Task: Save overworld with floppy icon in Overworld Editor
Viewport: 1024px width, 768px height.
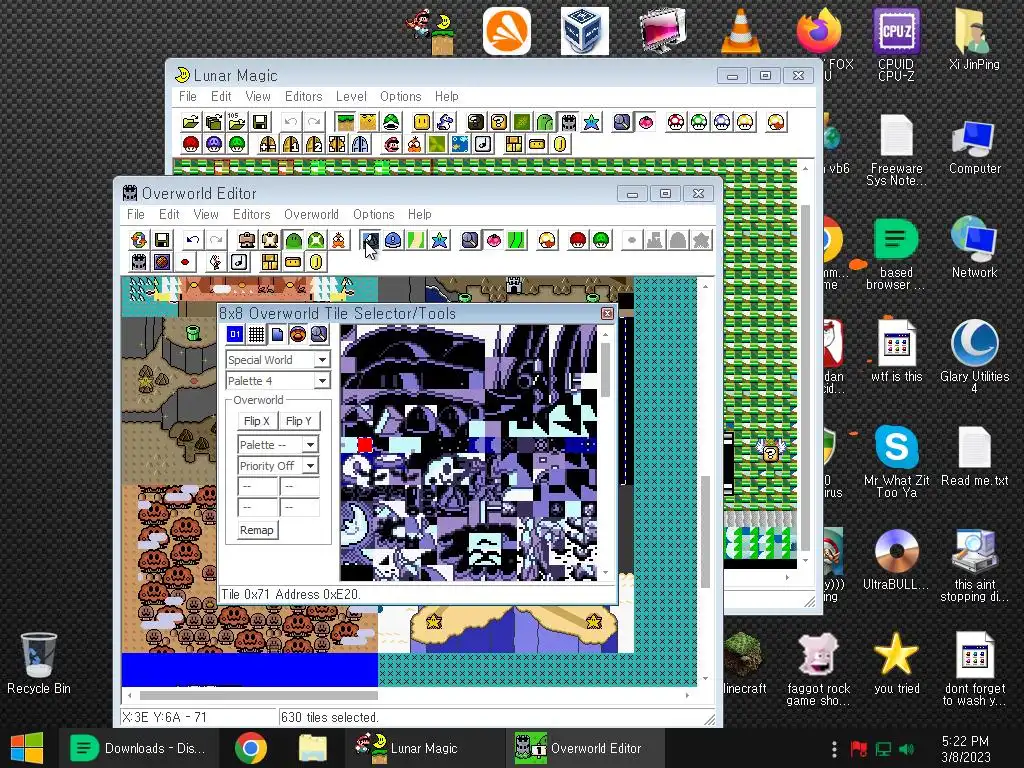Action: click(x=161, y=240)
